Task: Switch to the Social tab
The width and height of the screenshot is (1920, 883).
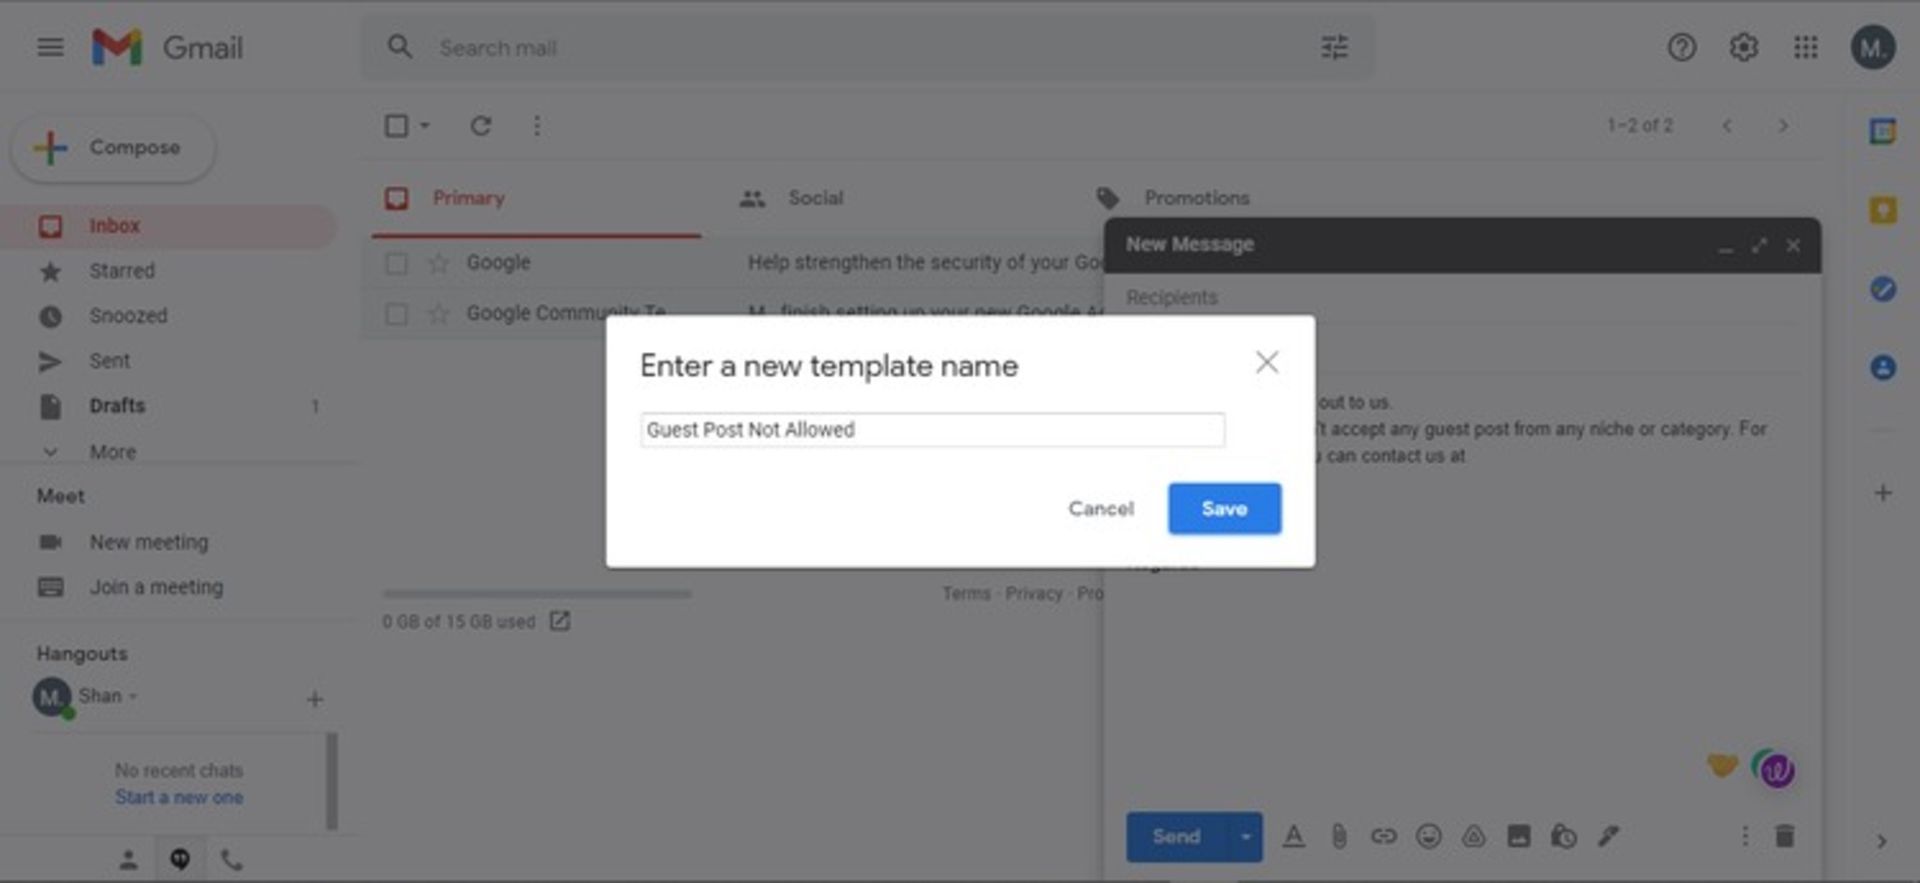Action: [814, 198]
